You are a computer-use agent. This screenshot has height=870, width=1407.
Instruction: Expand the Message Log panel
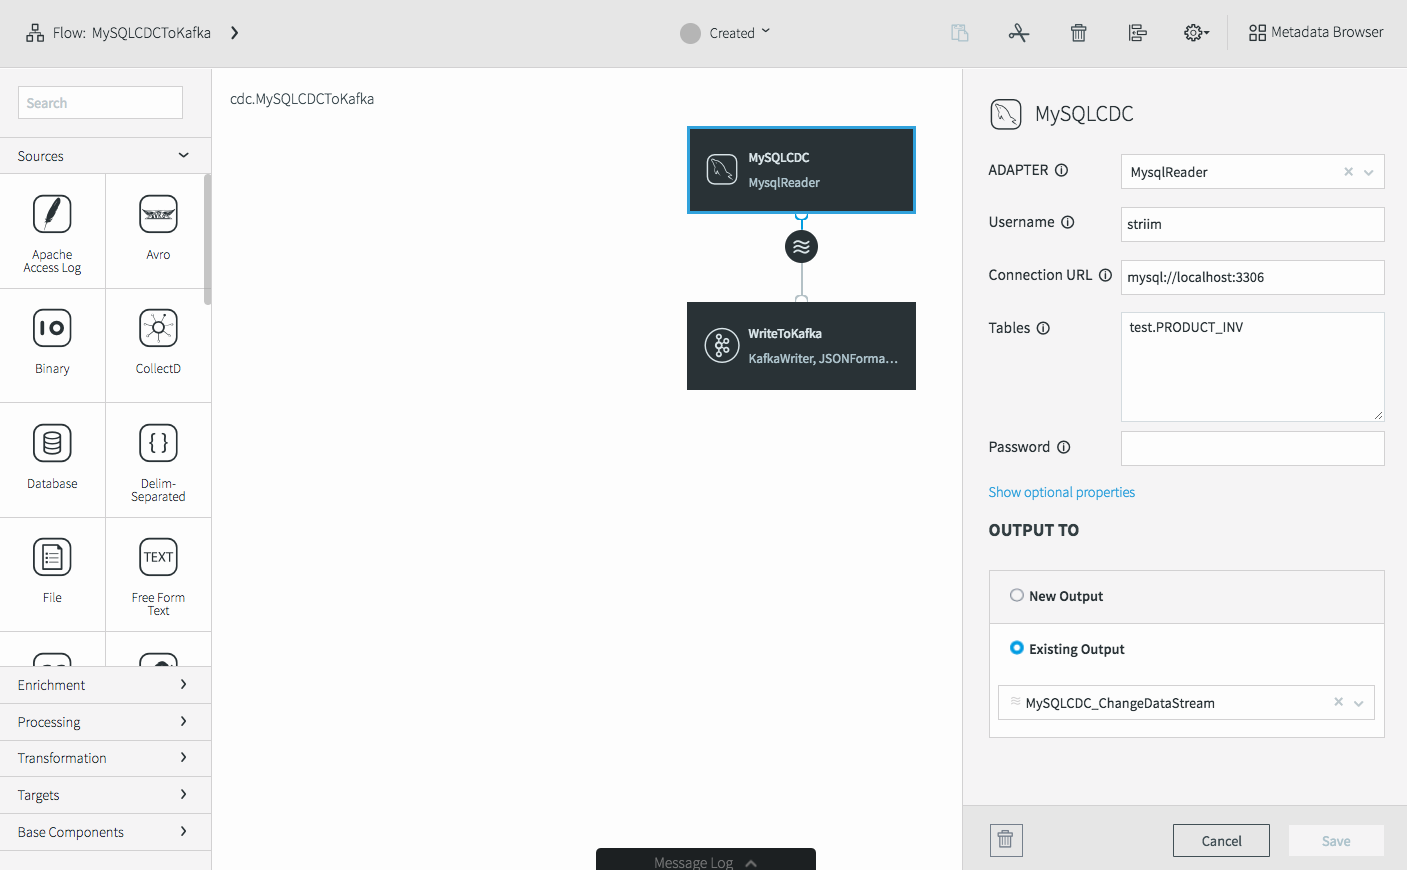pos(706,860)
